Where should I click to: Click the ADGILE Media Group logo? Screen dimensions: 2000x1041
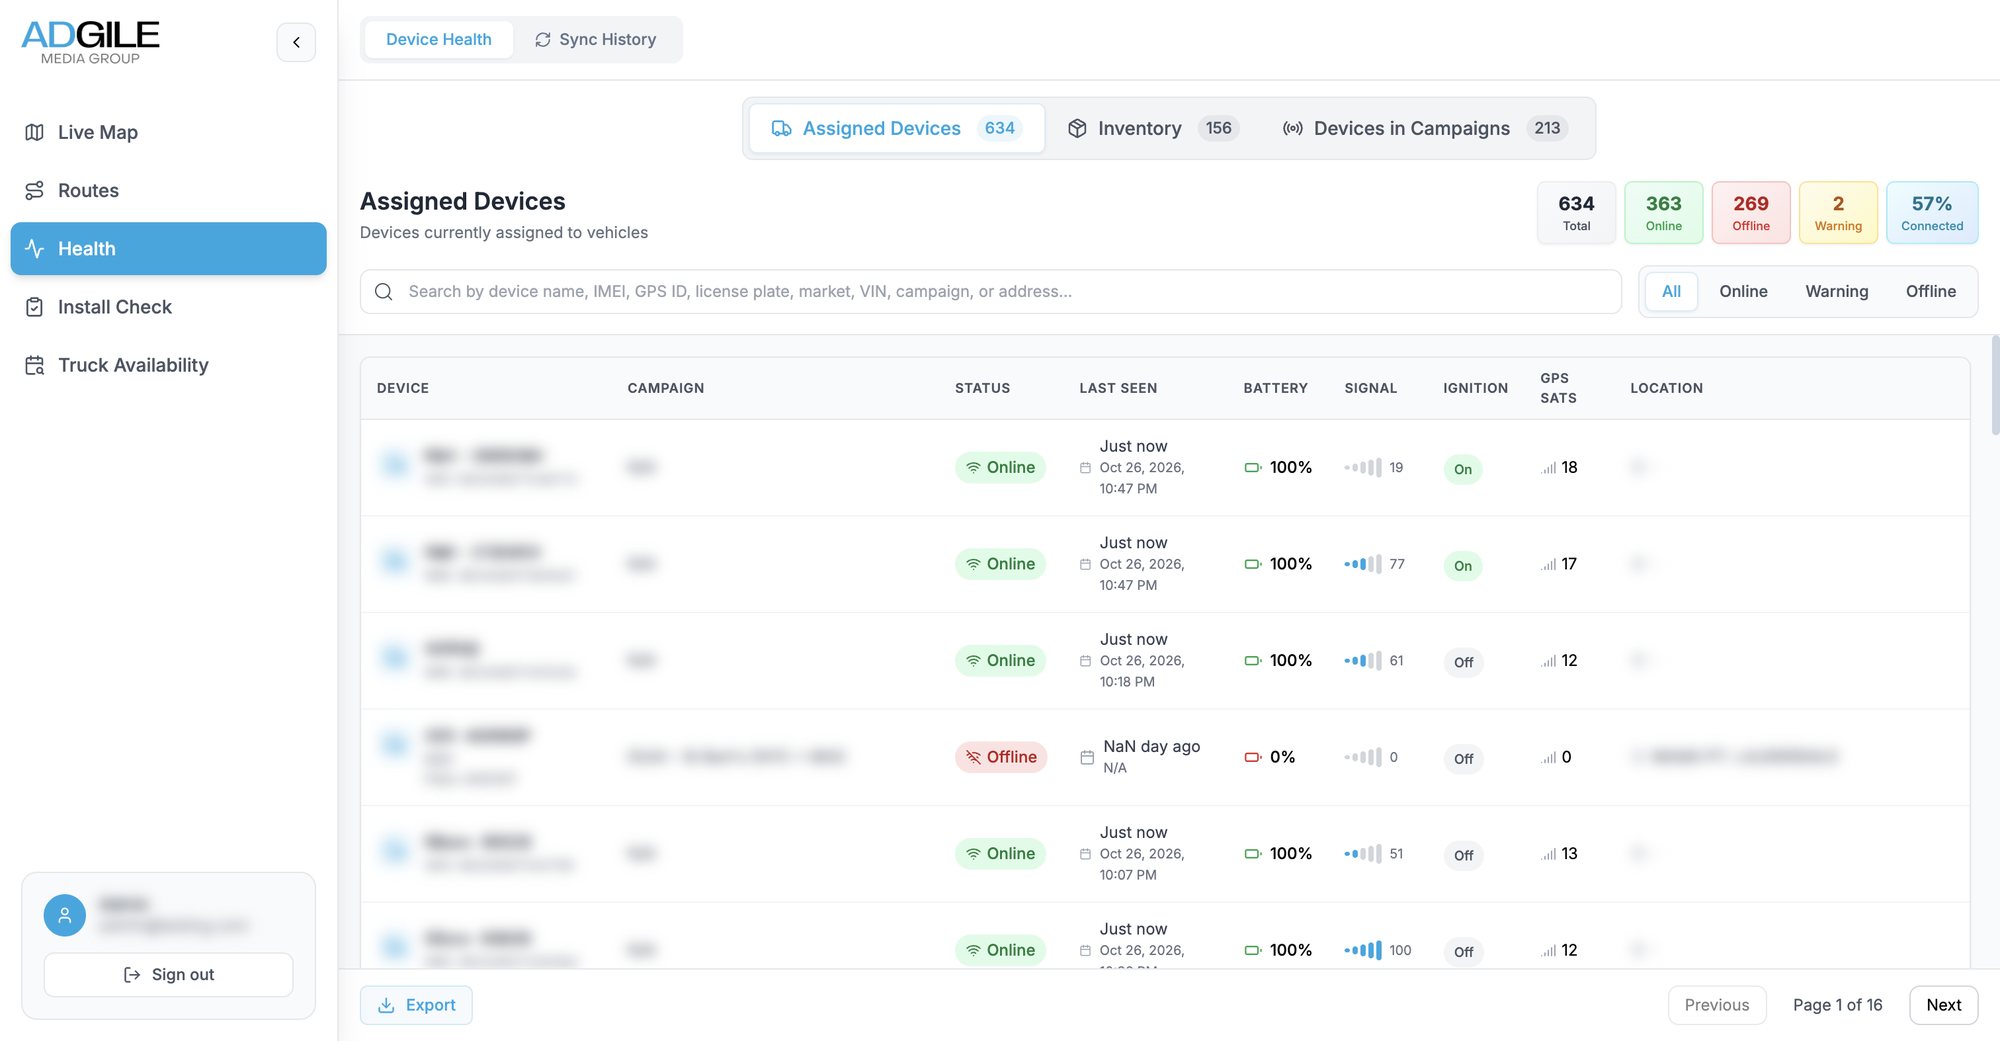90,42
